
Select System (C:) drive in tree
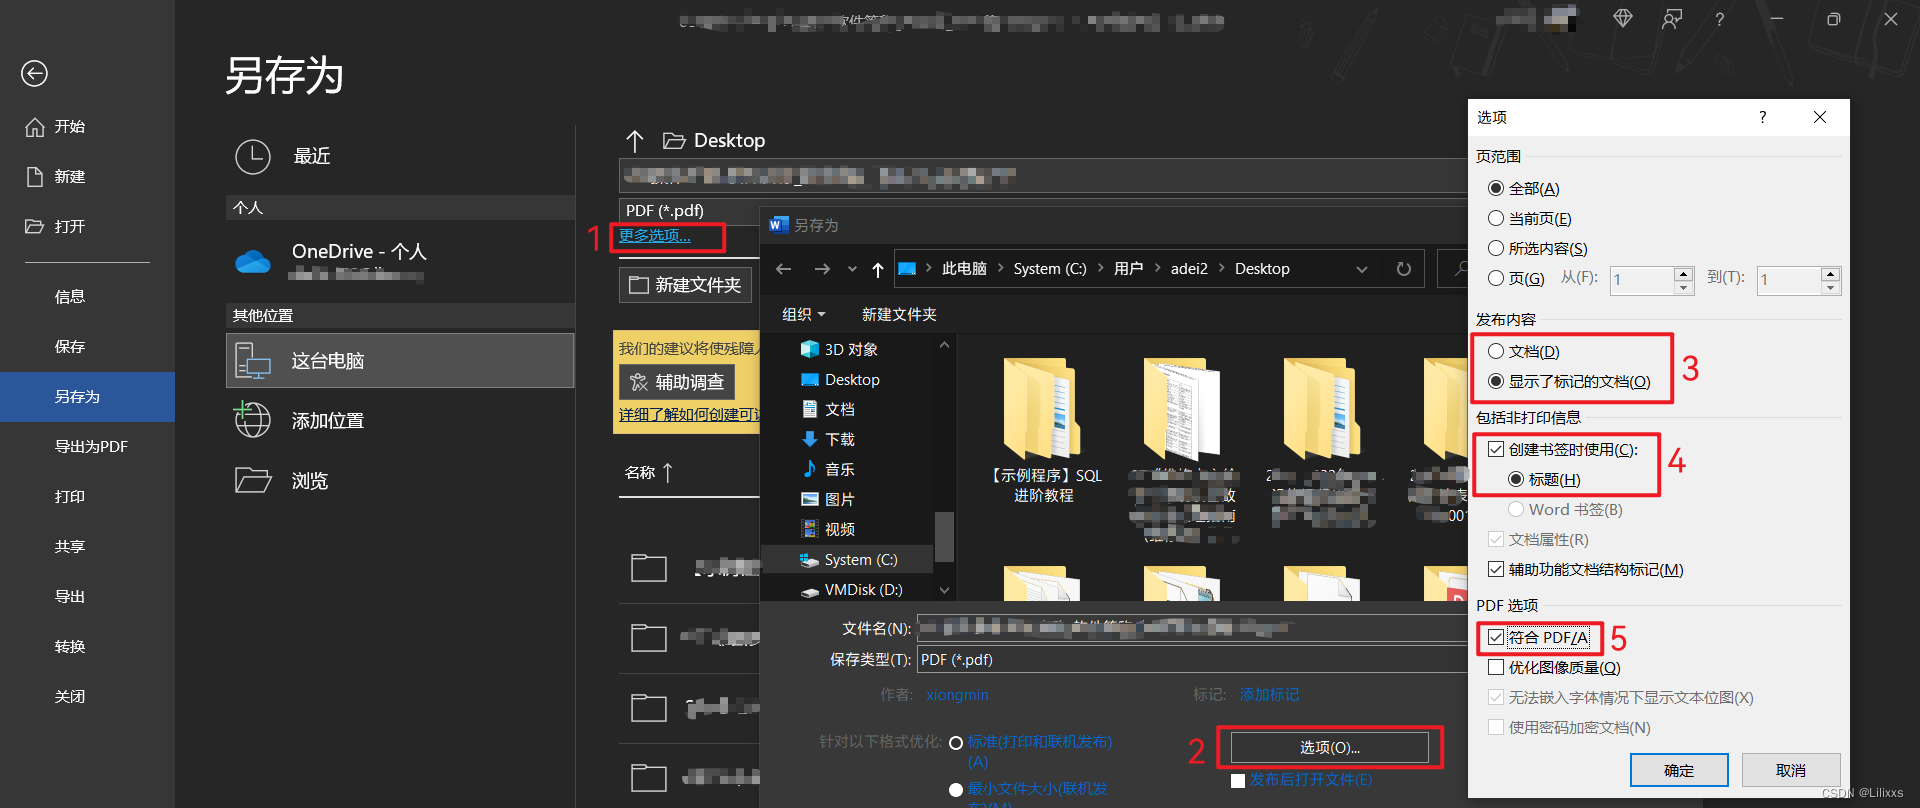848,560
